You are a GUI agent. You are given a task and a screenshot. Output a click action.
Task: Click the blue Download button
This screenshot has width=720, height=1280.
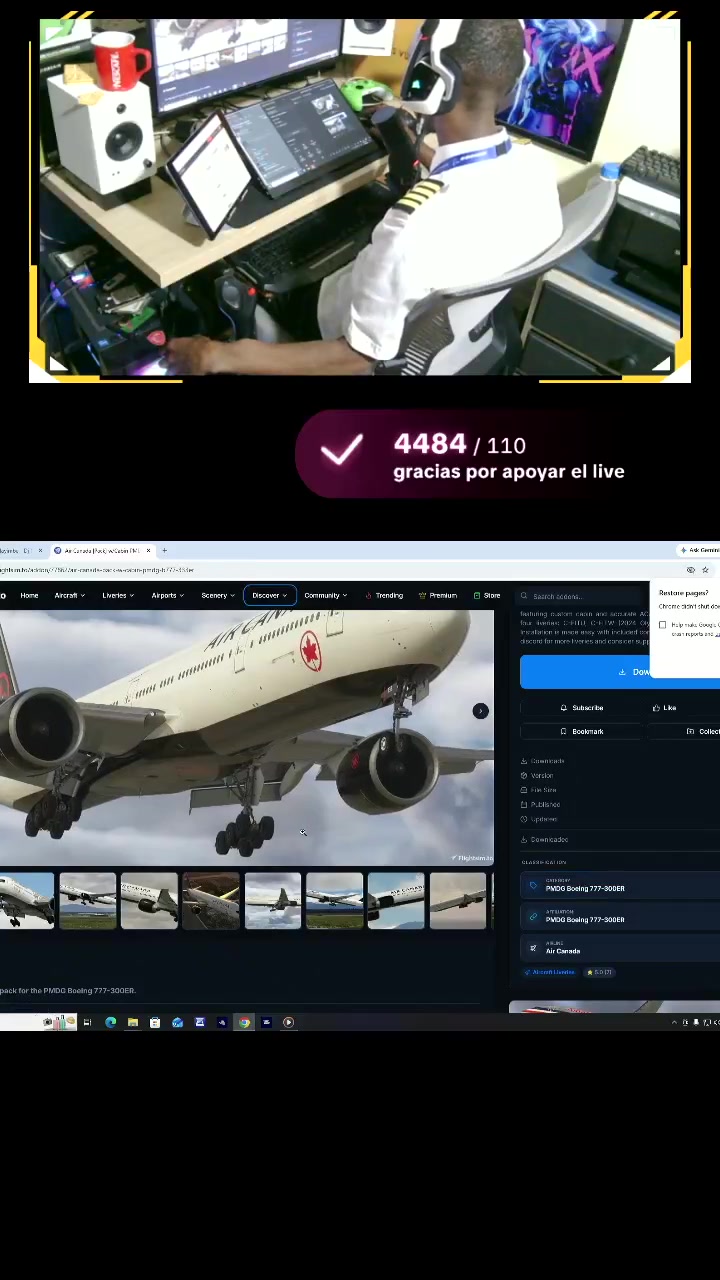tap(620, 672)
